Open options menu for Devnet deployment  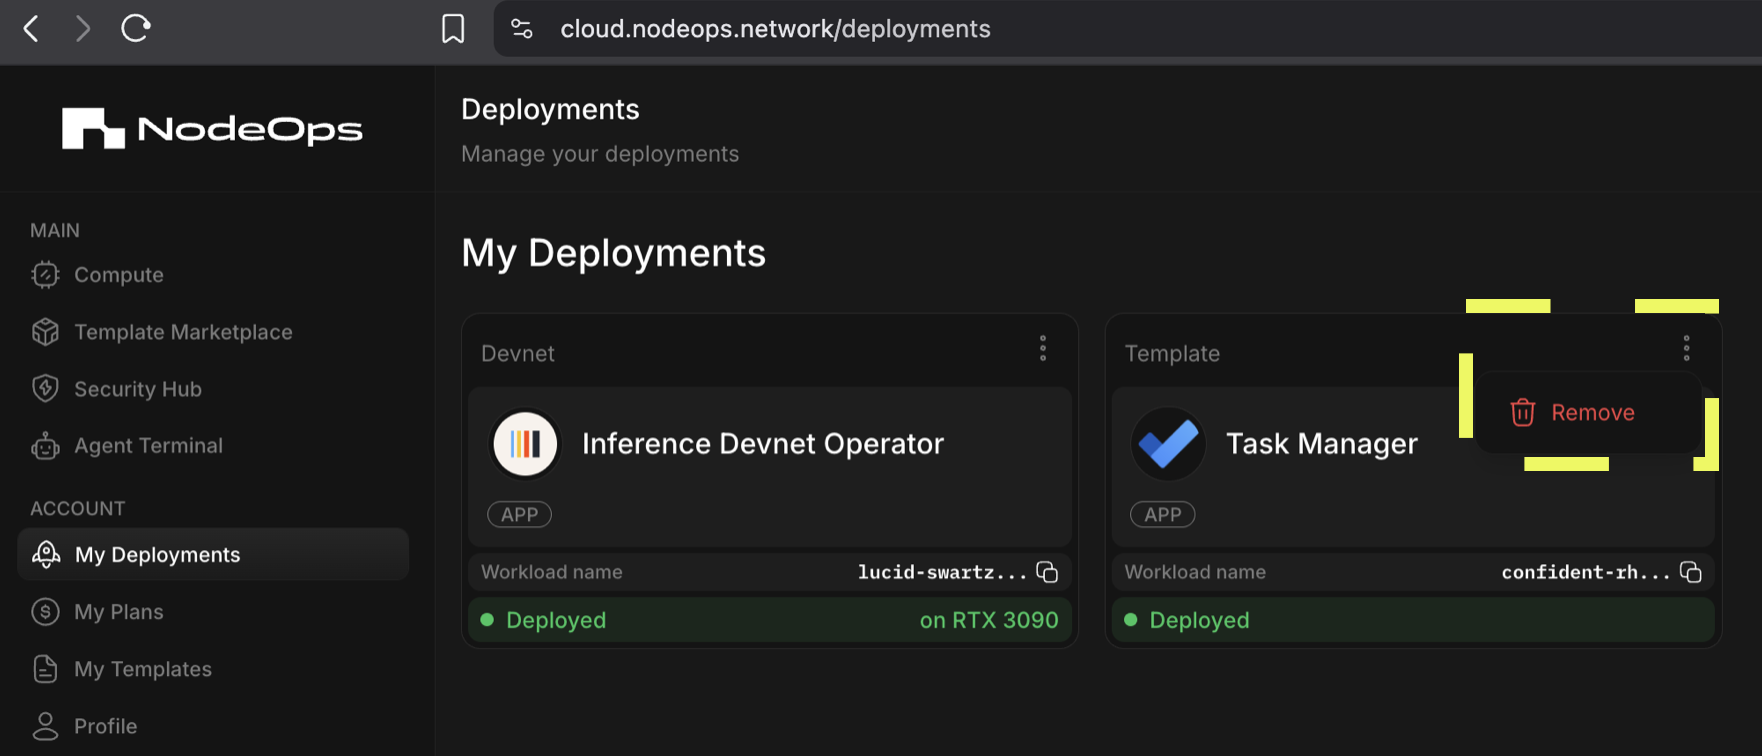click(1043, 348)
